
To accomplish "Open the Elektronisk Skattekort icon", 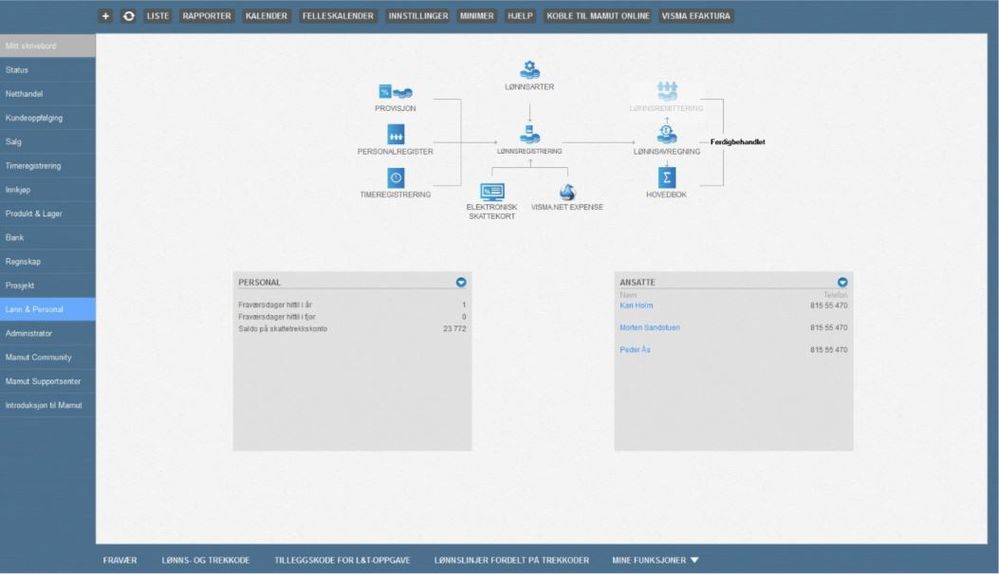I will pos(492,192).
